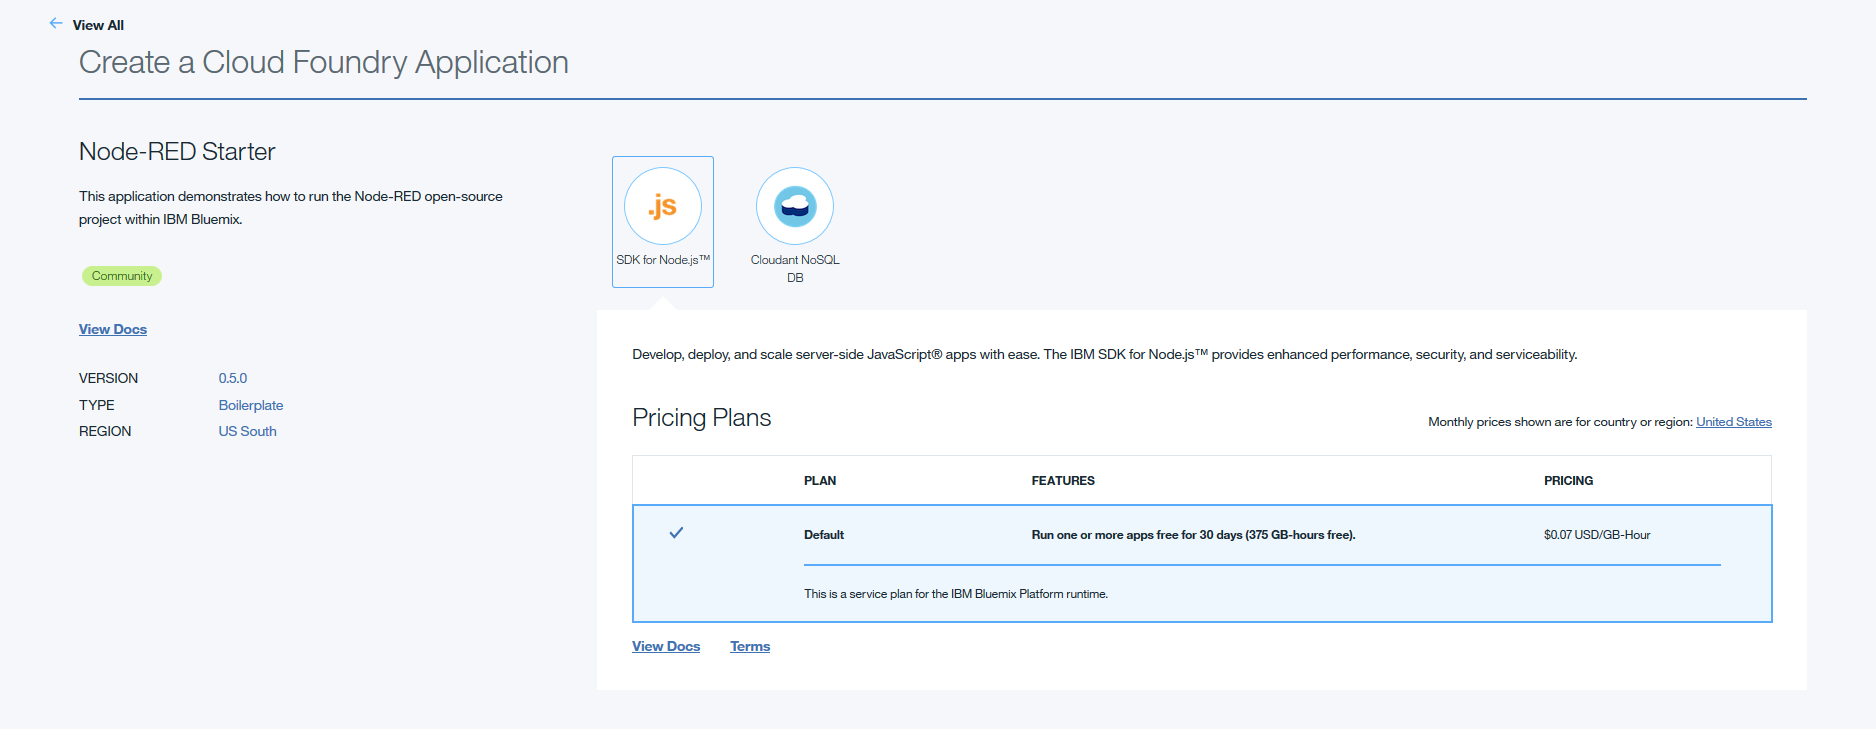Click the TYPE label

click(97, 405)
